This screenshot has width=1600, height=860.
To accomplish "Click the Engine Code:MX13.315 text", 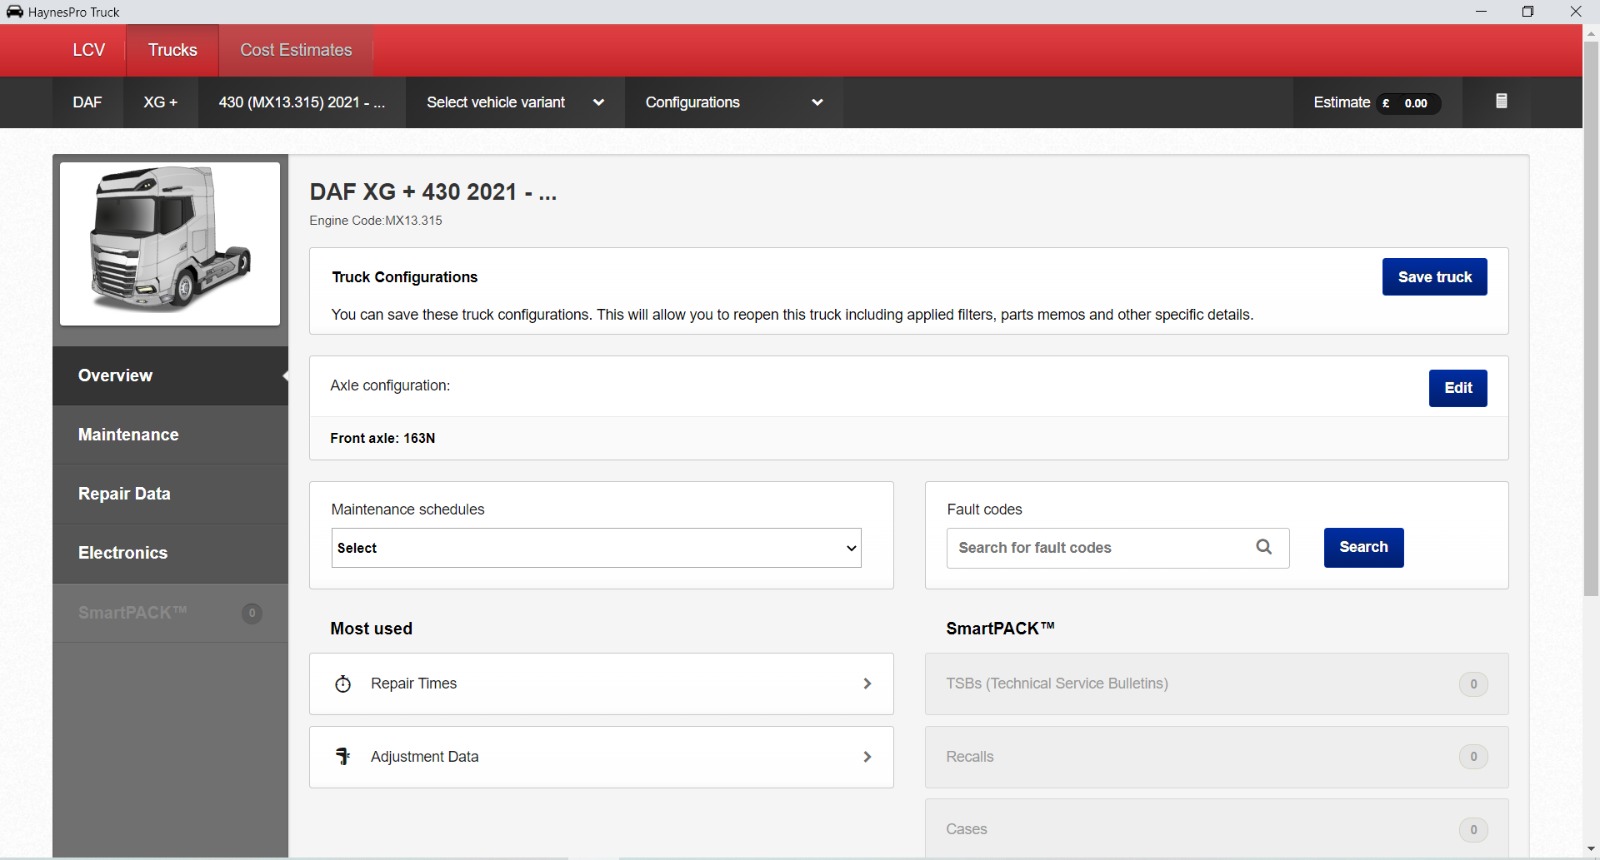I will point(376,221).
